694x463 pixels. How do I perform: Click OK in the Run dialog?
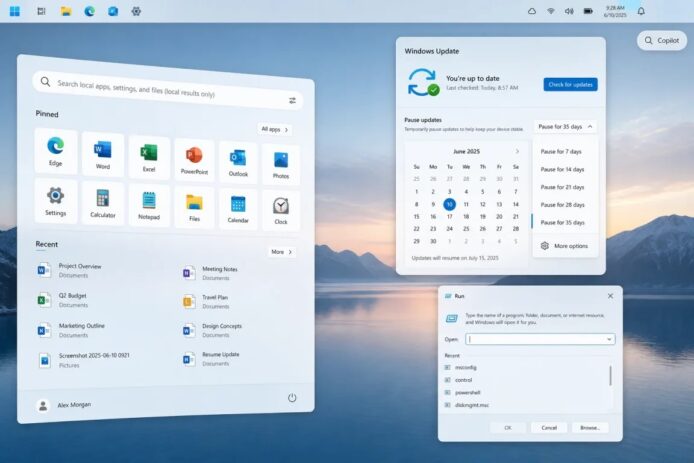pyautogui.click(x=508, y=428)
